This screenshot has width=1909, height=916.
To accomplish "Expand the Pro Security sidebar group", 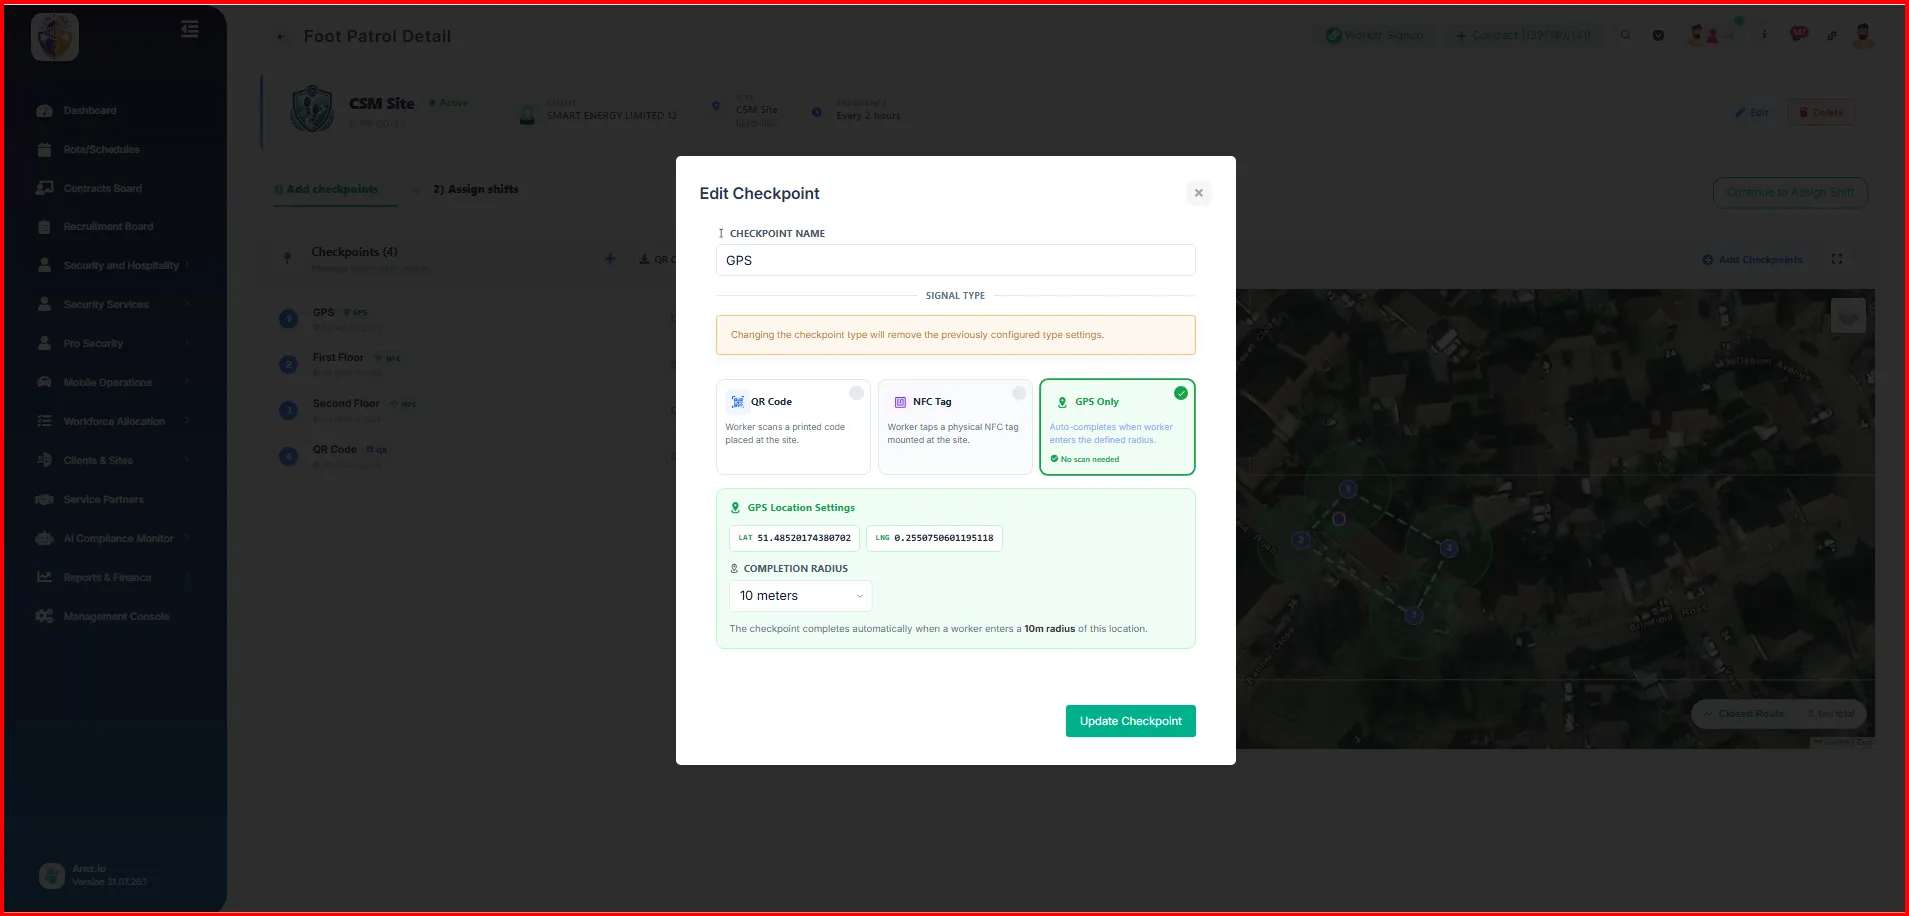I will point(113,344).
